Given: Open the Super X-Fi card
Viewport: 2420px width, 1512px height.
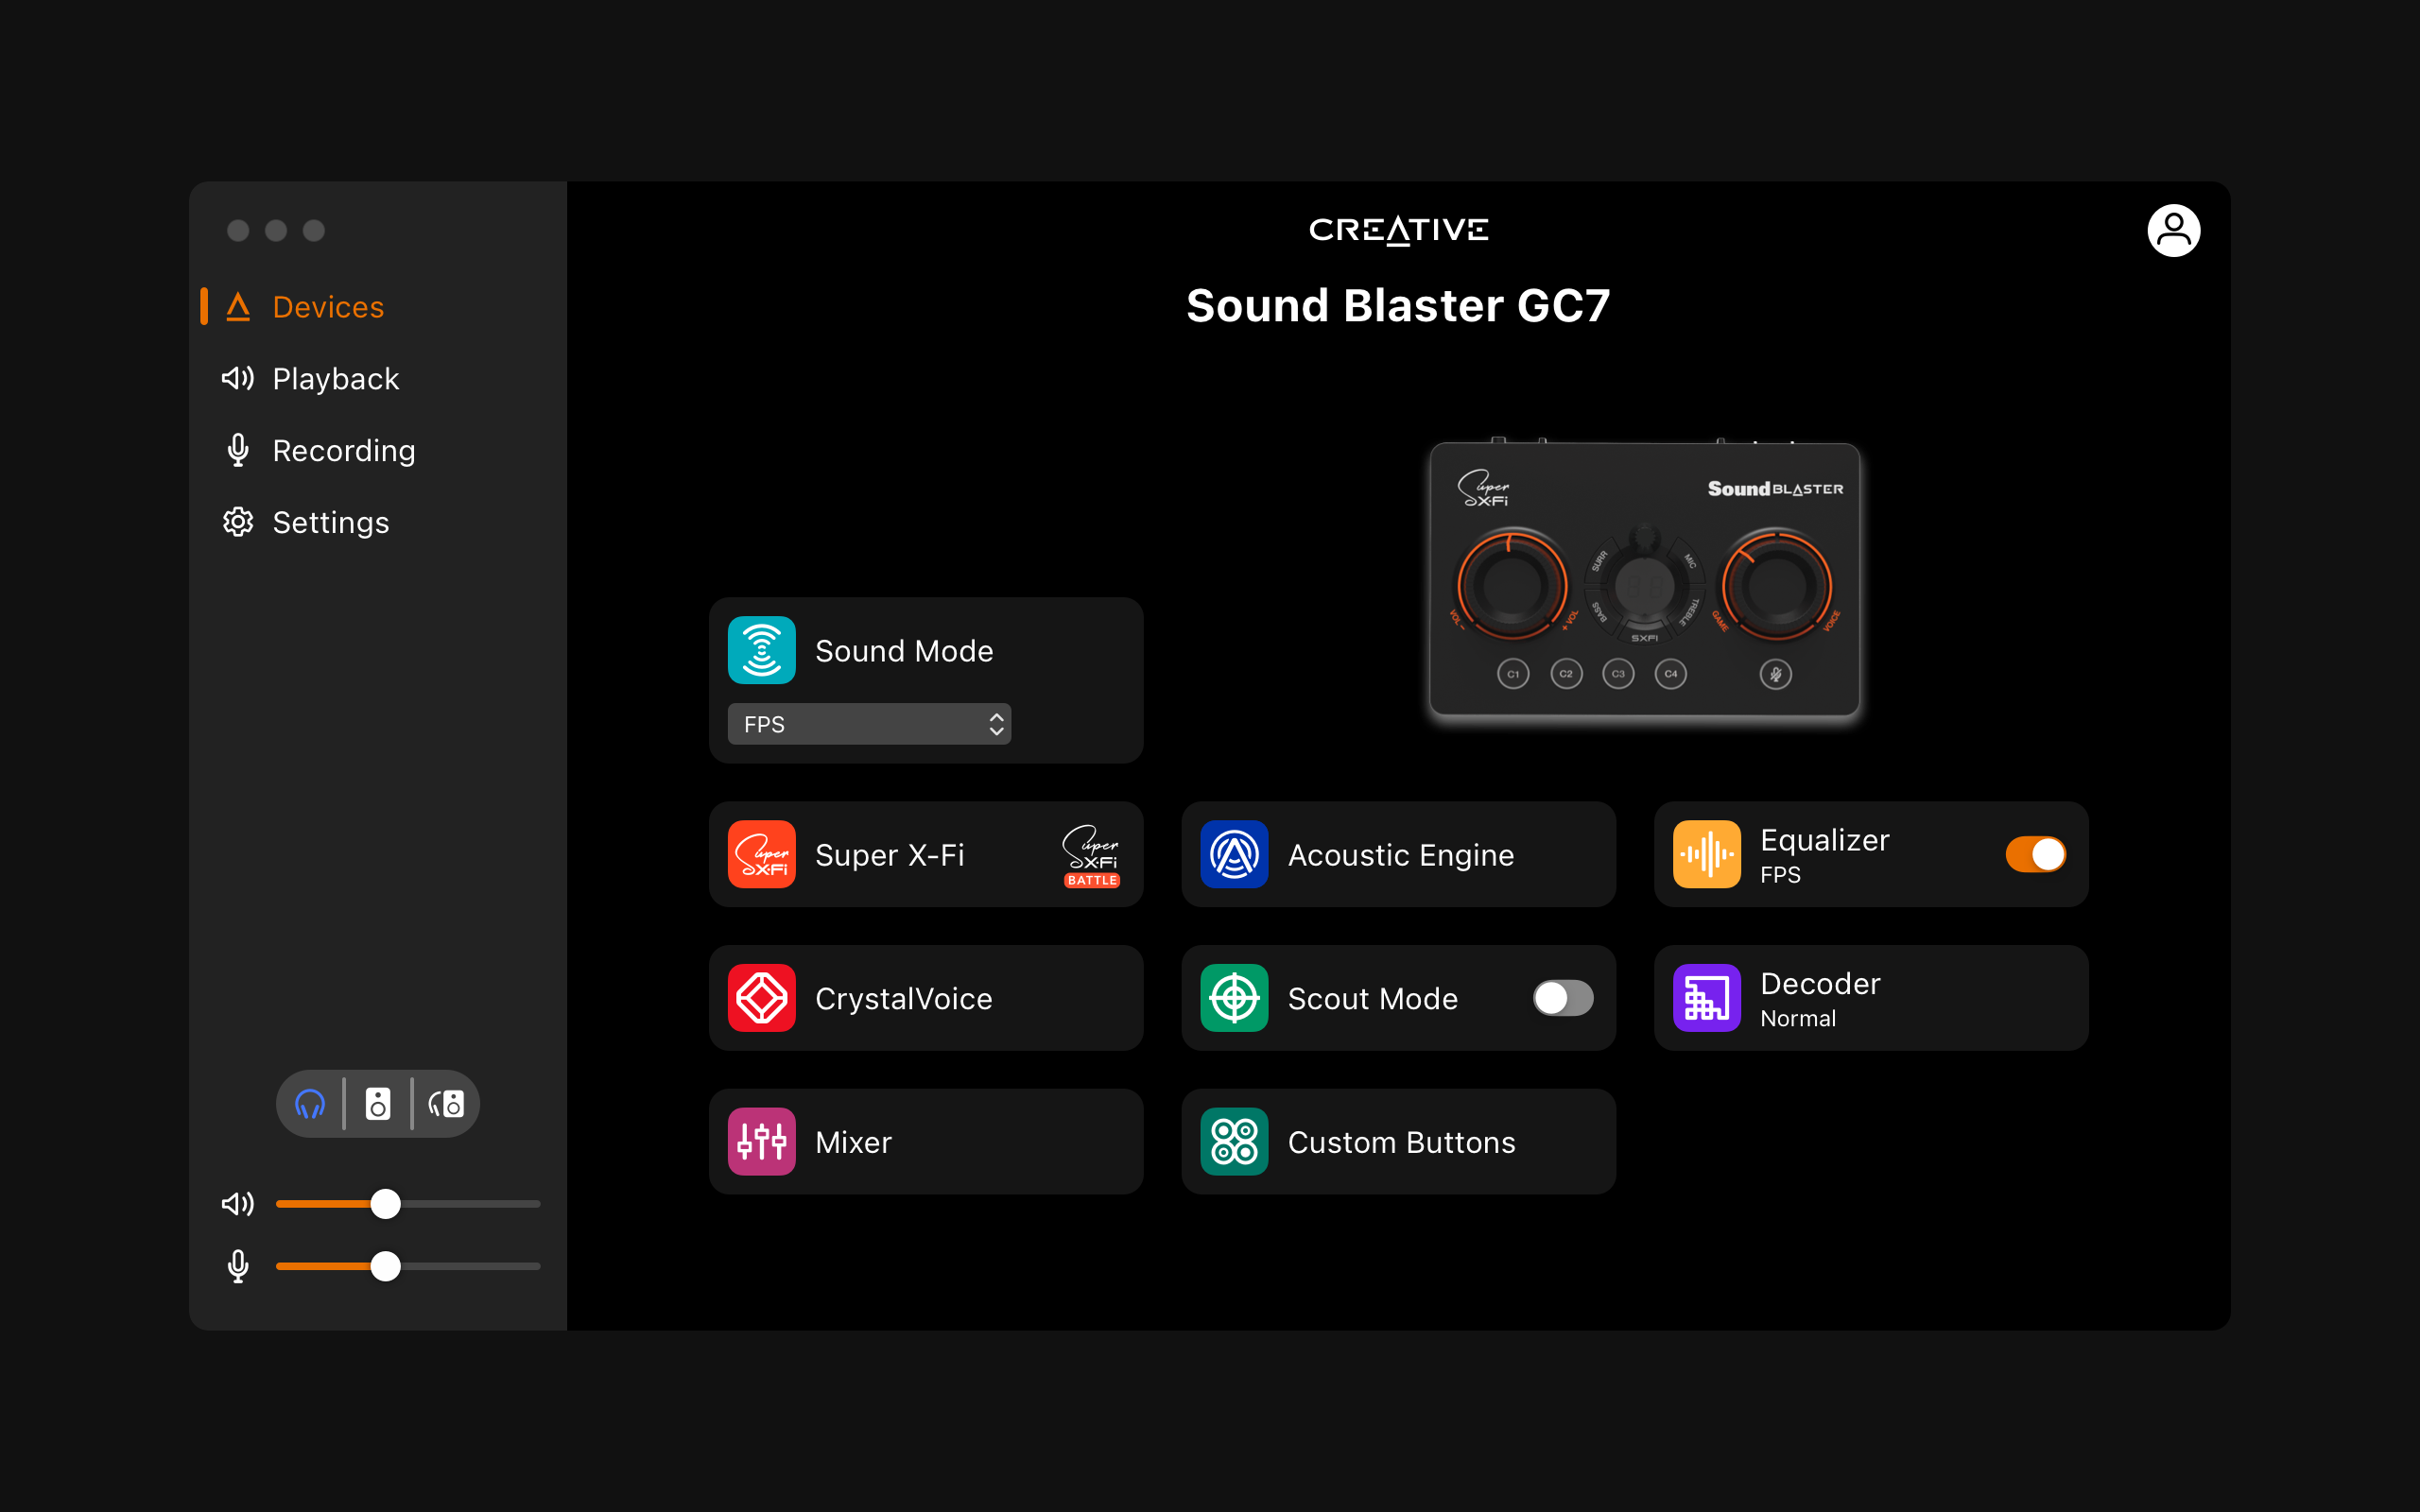Looking at the screenshot, I should [x=926, y=854].
